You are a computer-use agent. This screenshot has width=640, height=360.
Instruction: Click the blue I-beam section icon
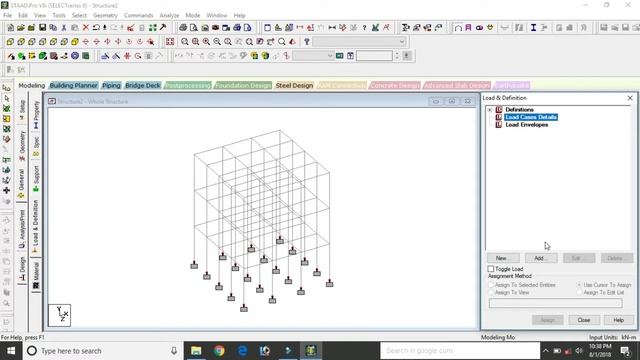pyautogui.click(x=533, y=28)
